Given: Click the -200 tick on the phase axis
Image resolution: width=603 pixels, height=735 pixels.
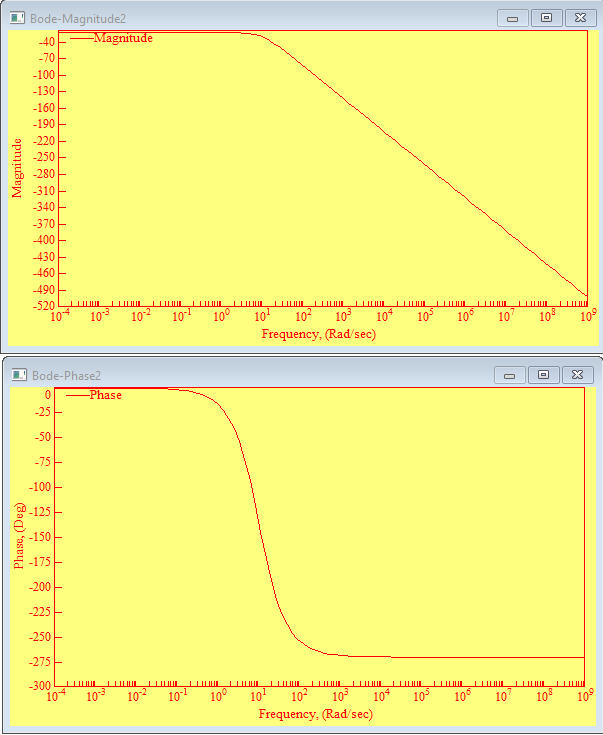Looking at the screenshot, I should pyautogui.click(x=40, y=587).
